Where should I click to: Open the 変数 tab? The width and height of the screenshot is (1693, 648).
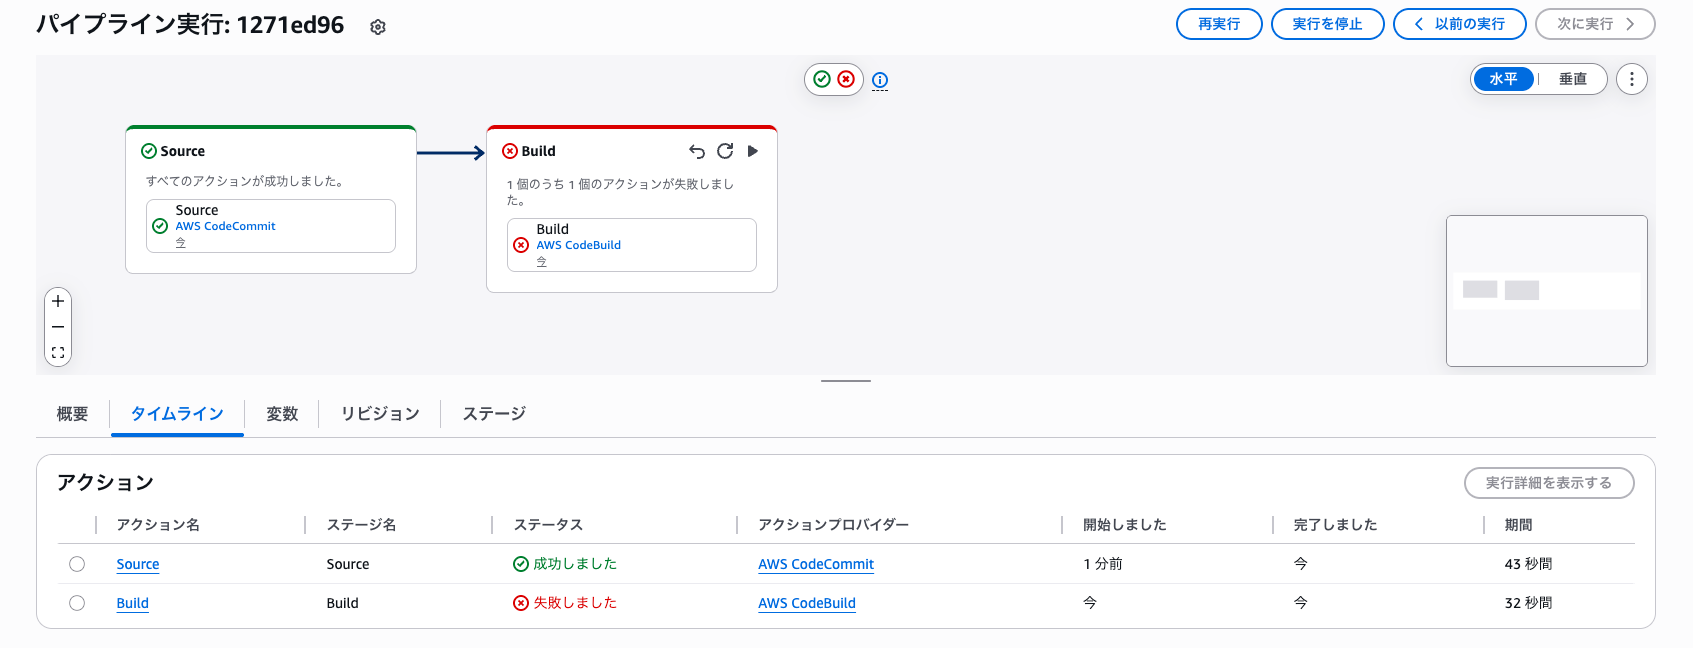click(282, 414)
